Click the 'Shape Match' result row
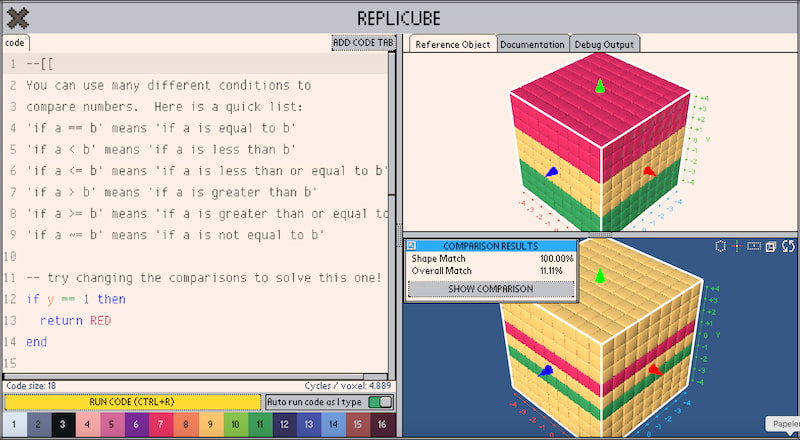The height and width of the screenshot is (440, 800). [492, 259]
